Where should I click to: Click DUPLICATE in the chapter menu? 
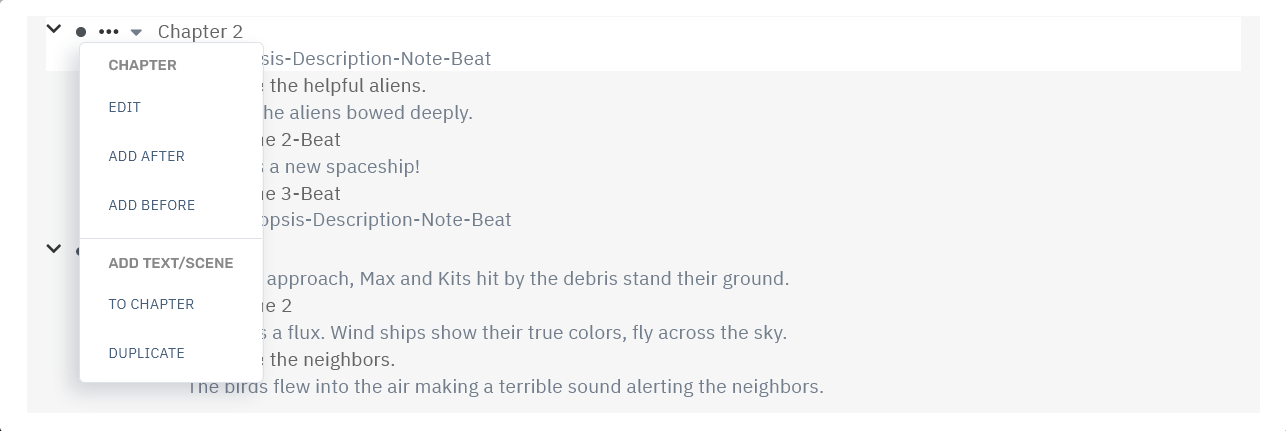click(x=147, y=353)
